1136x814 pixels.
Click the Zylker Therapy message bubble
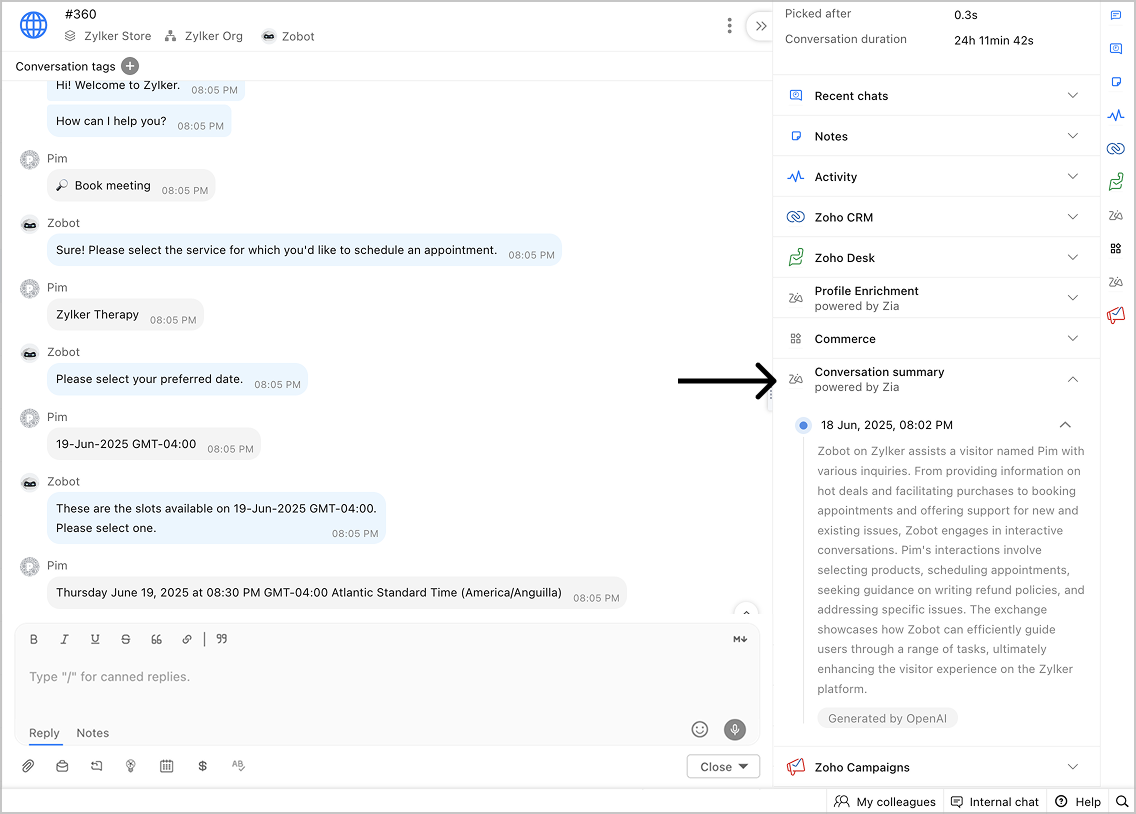tap(125, 314)
